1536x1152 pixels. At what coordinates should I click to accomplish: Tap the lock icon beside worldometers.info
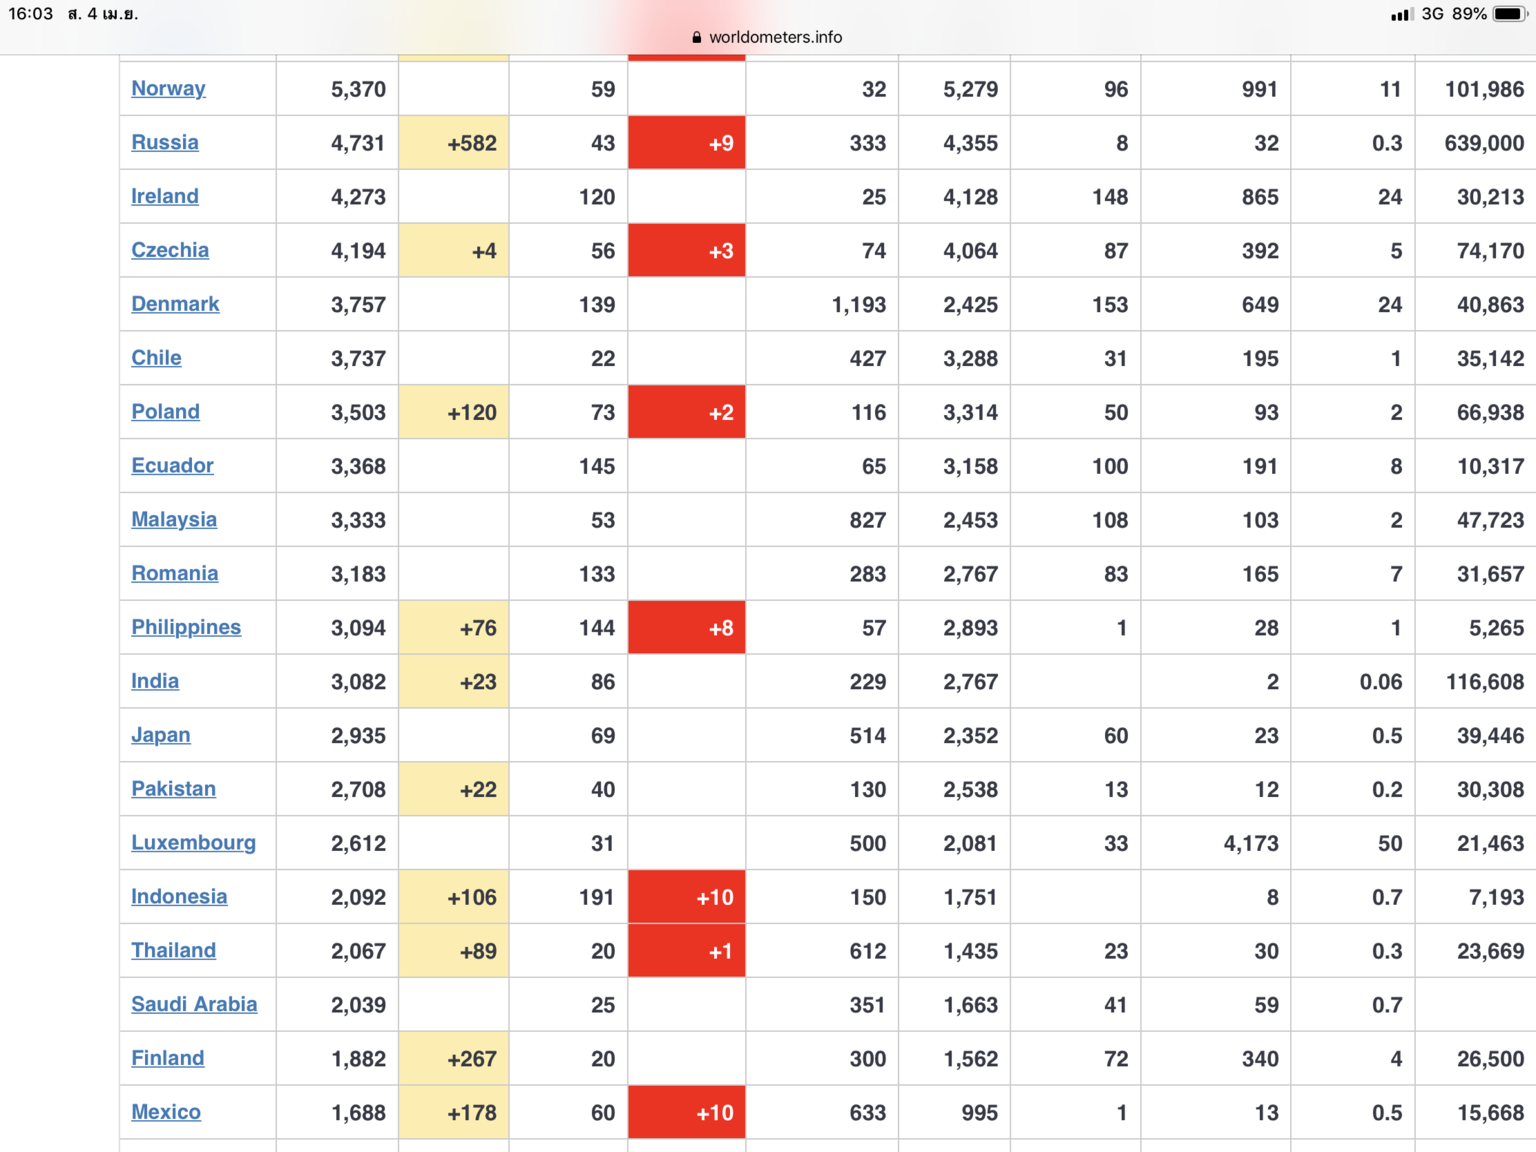(696, 37)
